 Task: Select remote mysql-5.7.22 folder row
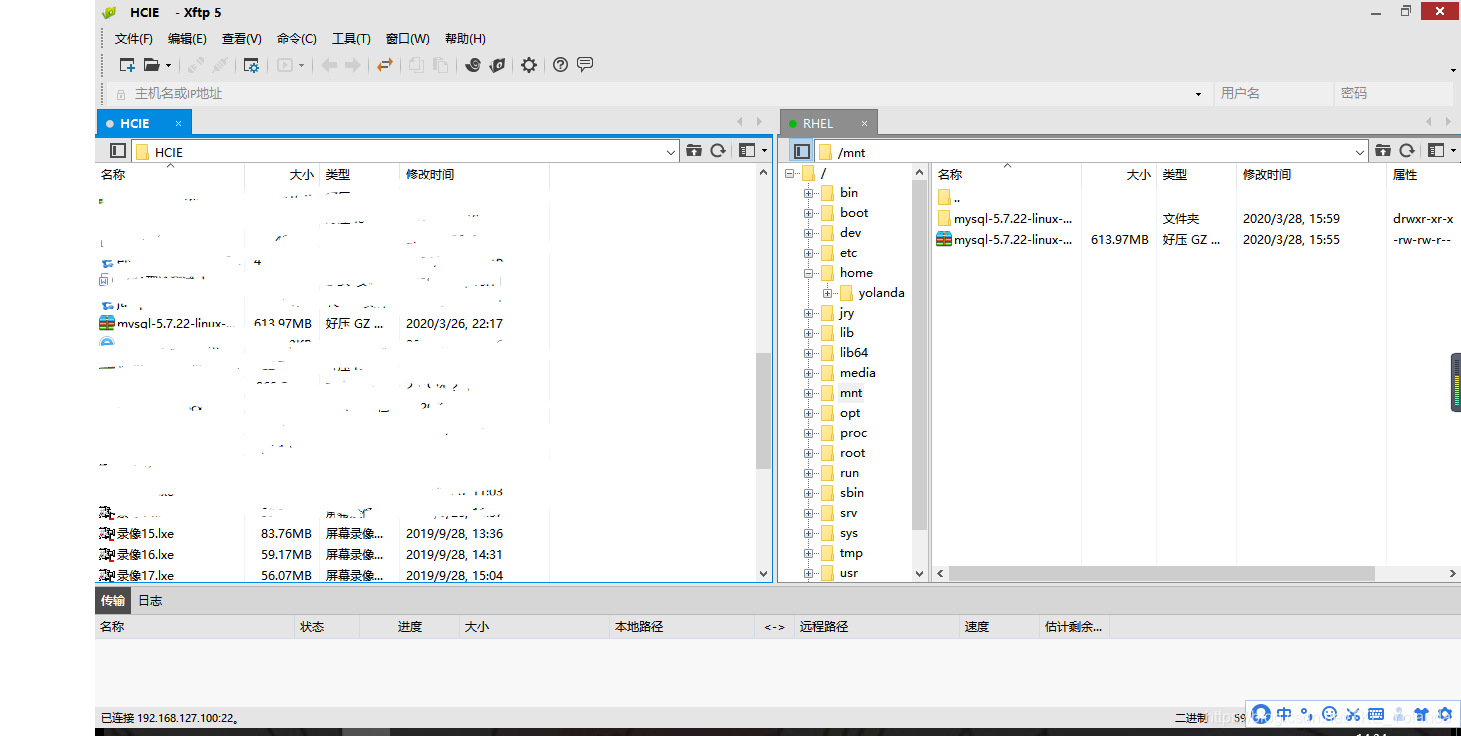[x=1195, y=219]
